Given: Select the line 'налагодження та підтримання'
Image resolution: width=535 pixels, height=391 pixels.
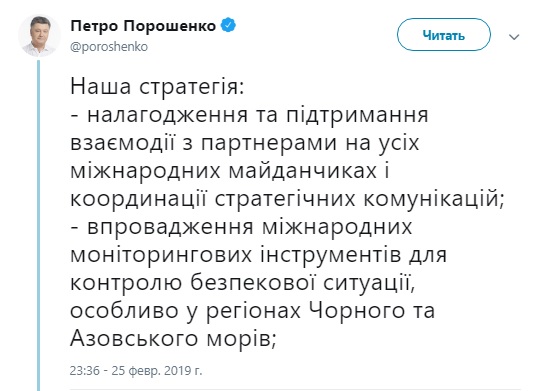Looking at the screenshot, I should coord(258,115).
